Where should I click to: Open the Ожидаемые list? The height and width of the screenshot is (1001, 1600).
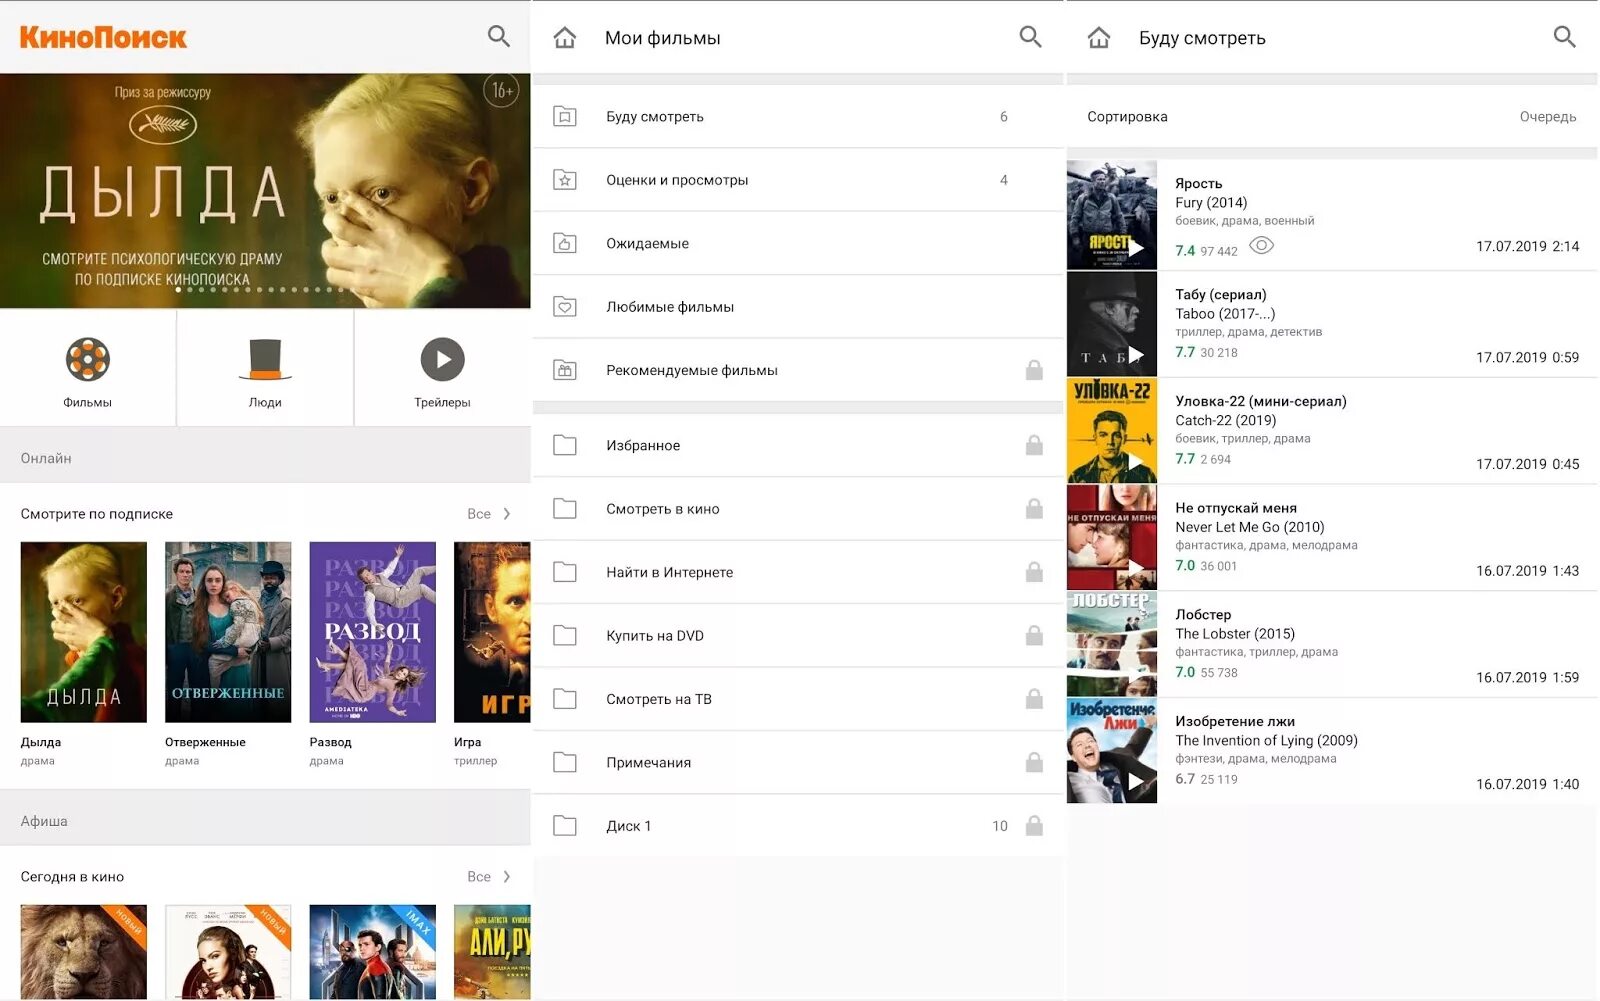pyautogui.click(x=798, y=243)
